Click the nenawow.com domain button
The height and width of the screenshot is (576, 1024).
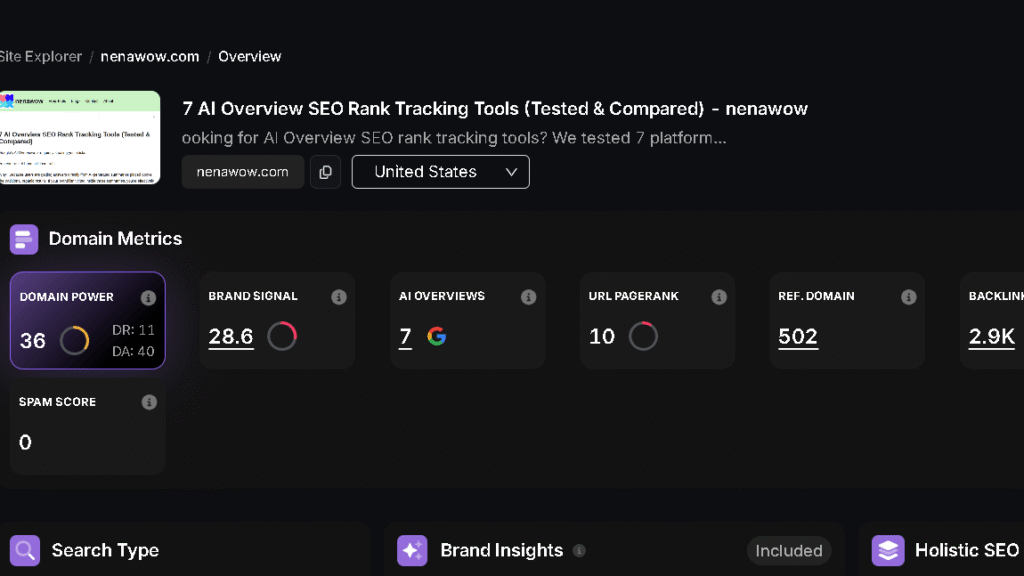[242, 172]
